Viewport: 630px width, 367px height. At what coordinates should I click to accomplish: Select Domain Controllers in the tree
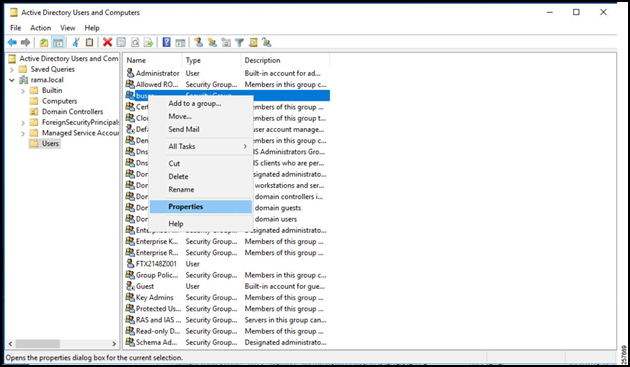coord(72,112)
